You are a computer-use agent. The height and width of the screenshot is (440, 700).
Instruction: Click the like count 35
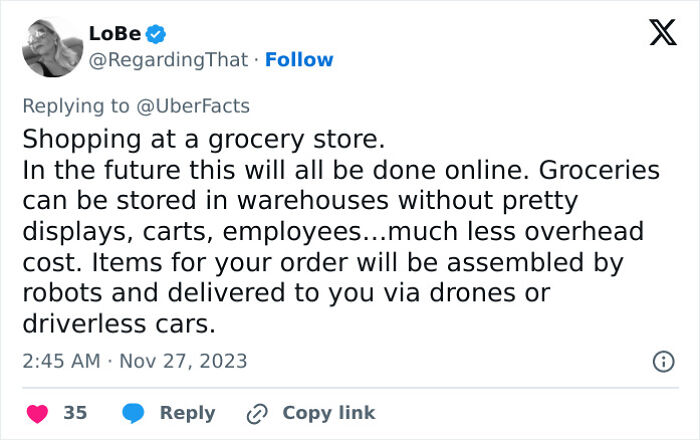click(75, 413)
